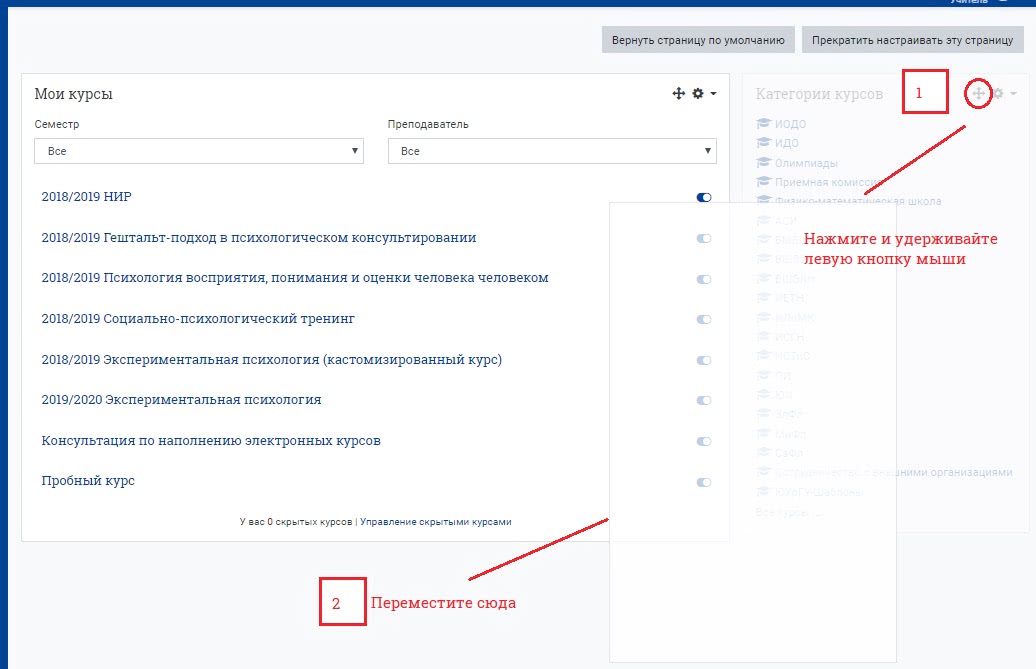
Task: Open Консультация по наполнению электронных курсов
Action: (x=211, y=441)
